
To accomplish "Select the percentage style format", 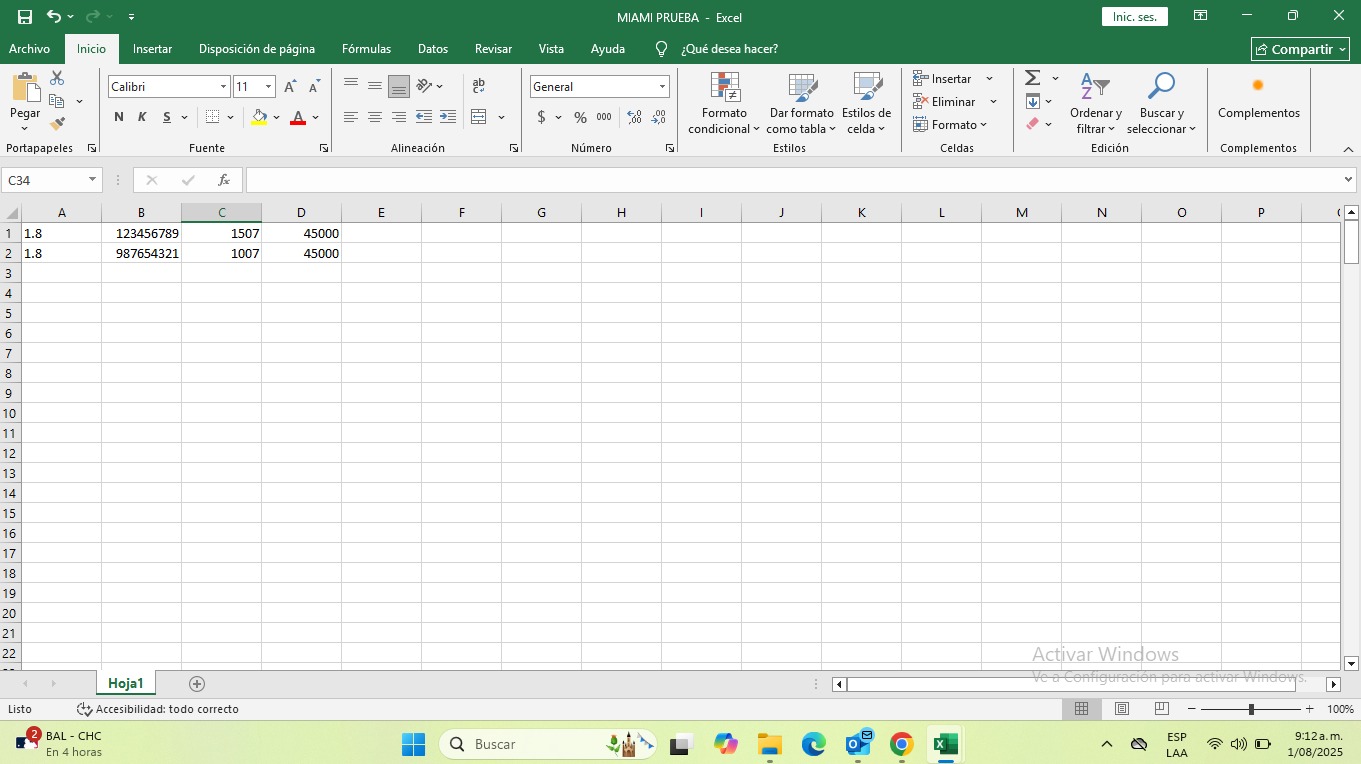I will 580,117.
